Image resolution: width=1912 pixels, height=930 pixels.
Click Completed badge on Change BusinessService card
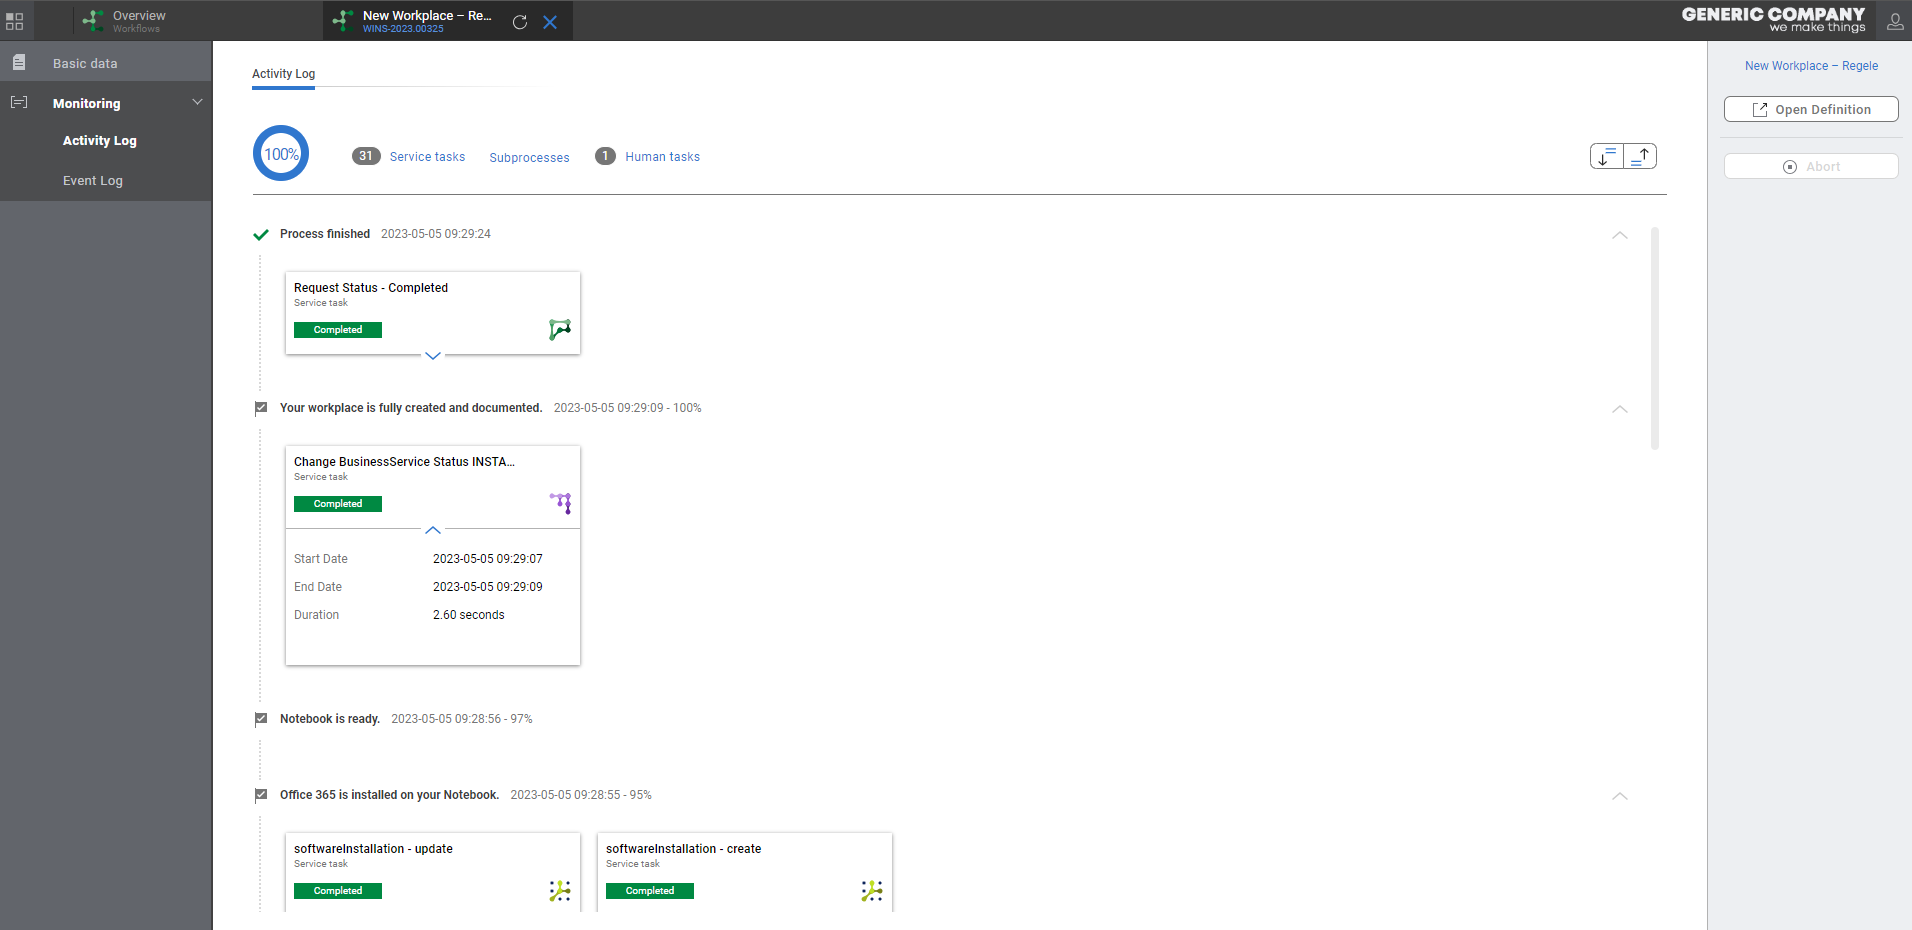[x=338, y=504]
